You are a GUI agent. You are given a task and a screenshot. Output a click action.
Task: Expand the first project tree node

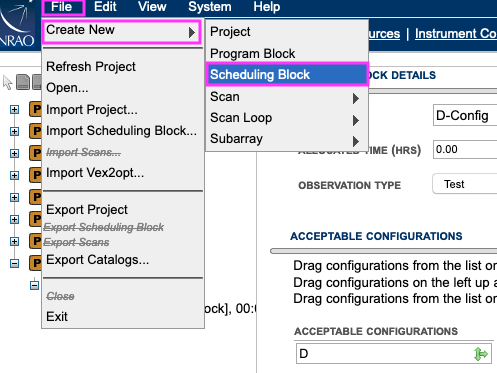[14, 110]
